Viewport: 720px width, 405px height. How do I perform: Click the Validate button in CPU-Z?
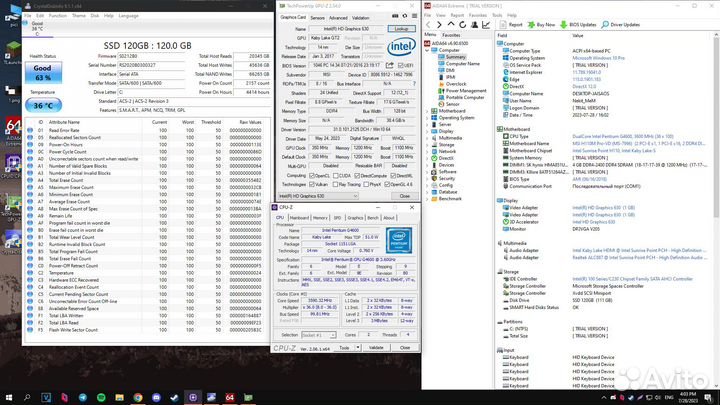pyautogui.click(x=376, y=348)
